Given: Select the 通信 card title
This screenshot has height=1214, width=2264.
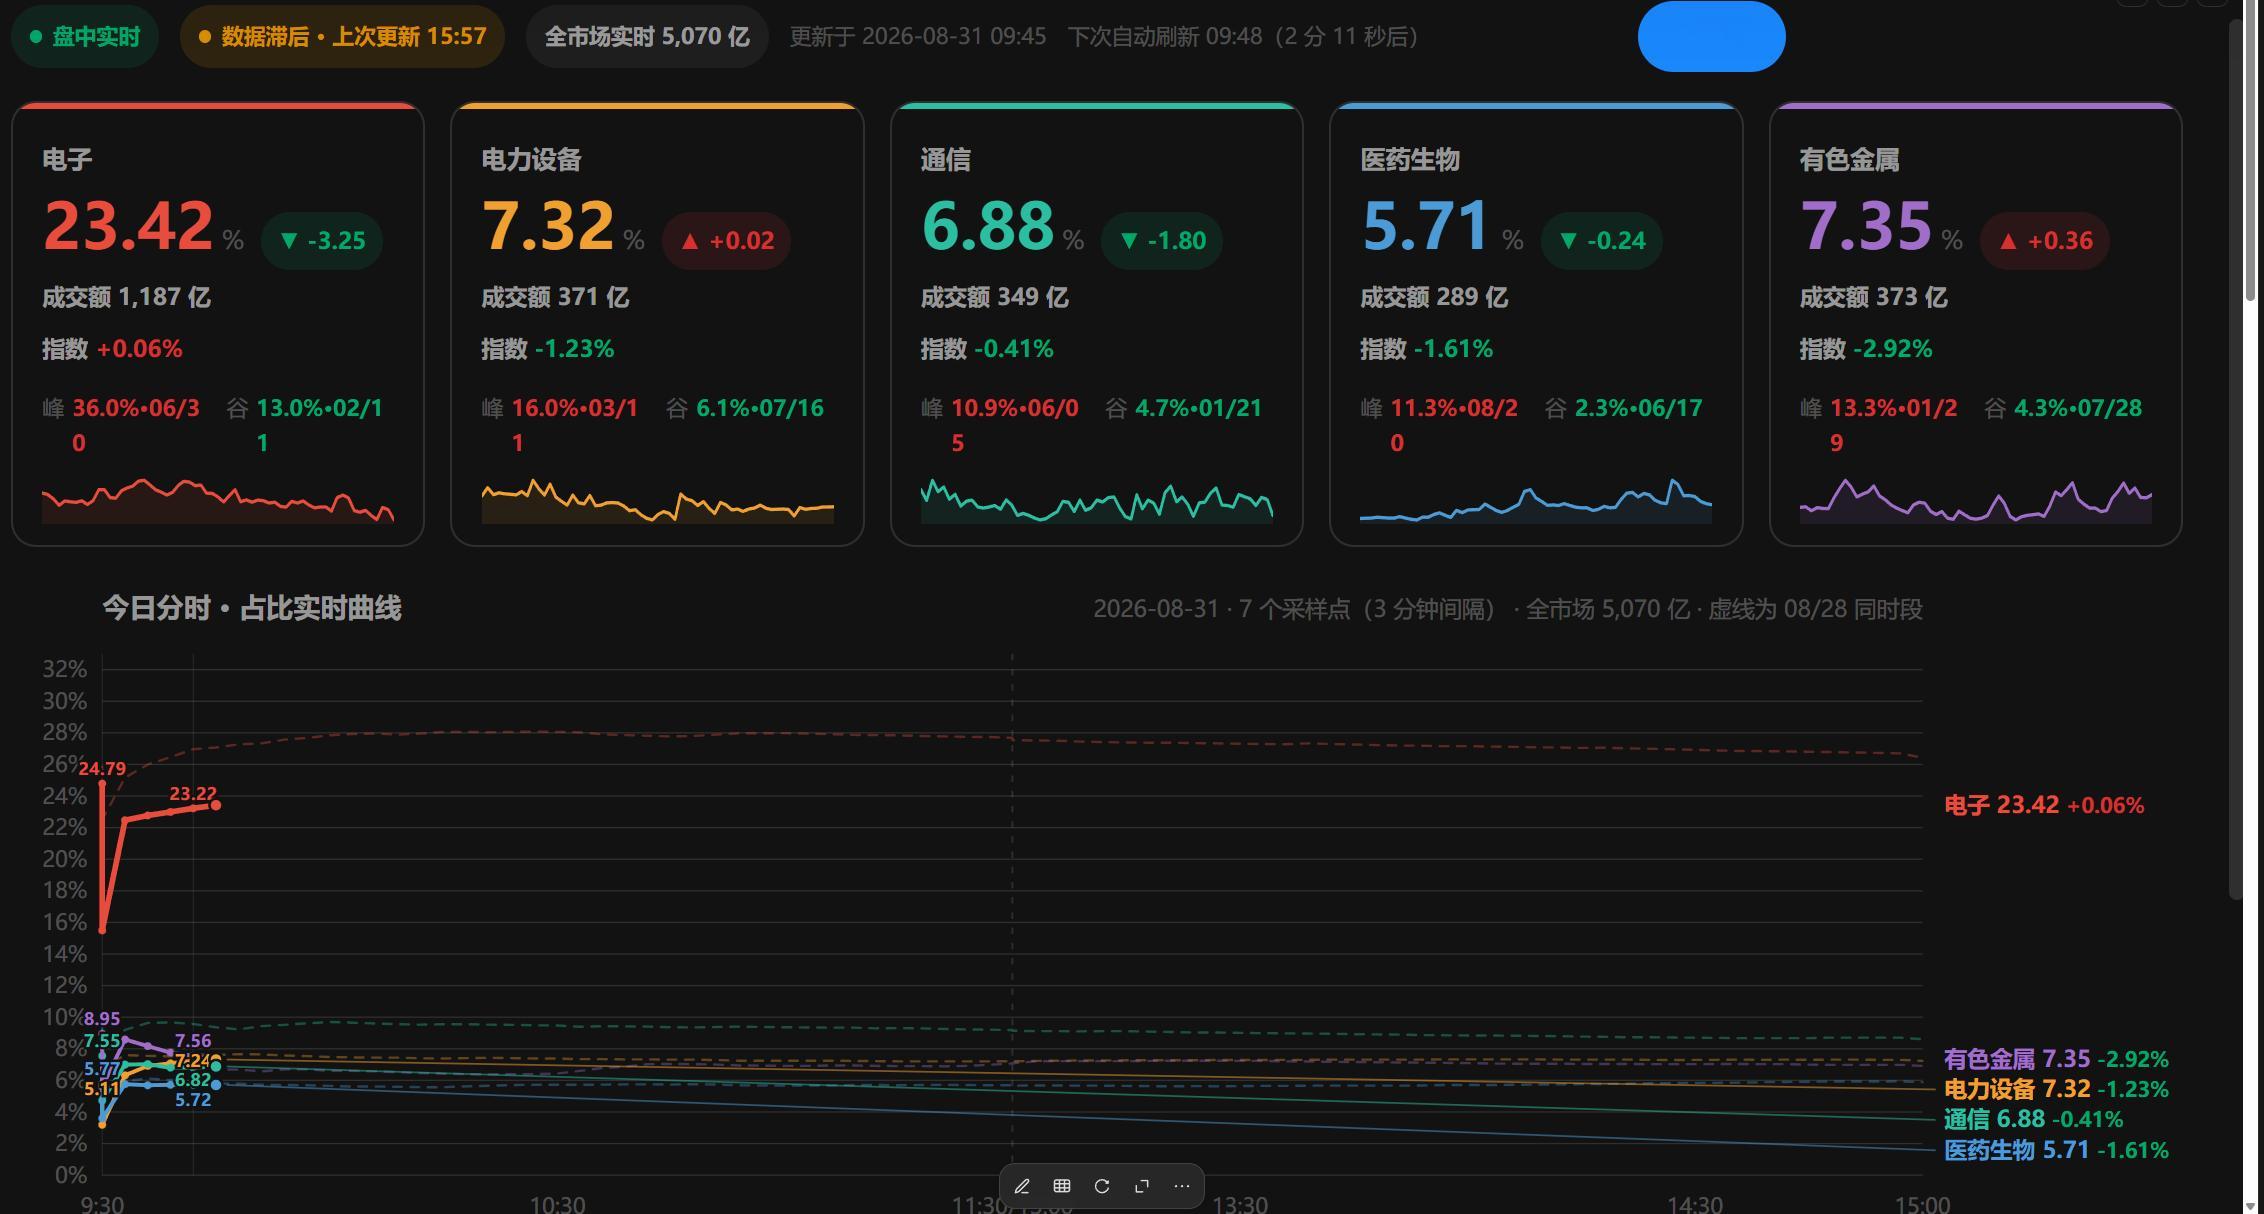Looking at the screenshot, I should (945, 160).
